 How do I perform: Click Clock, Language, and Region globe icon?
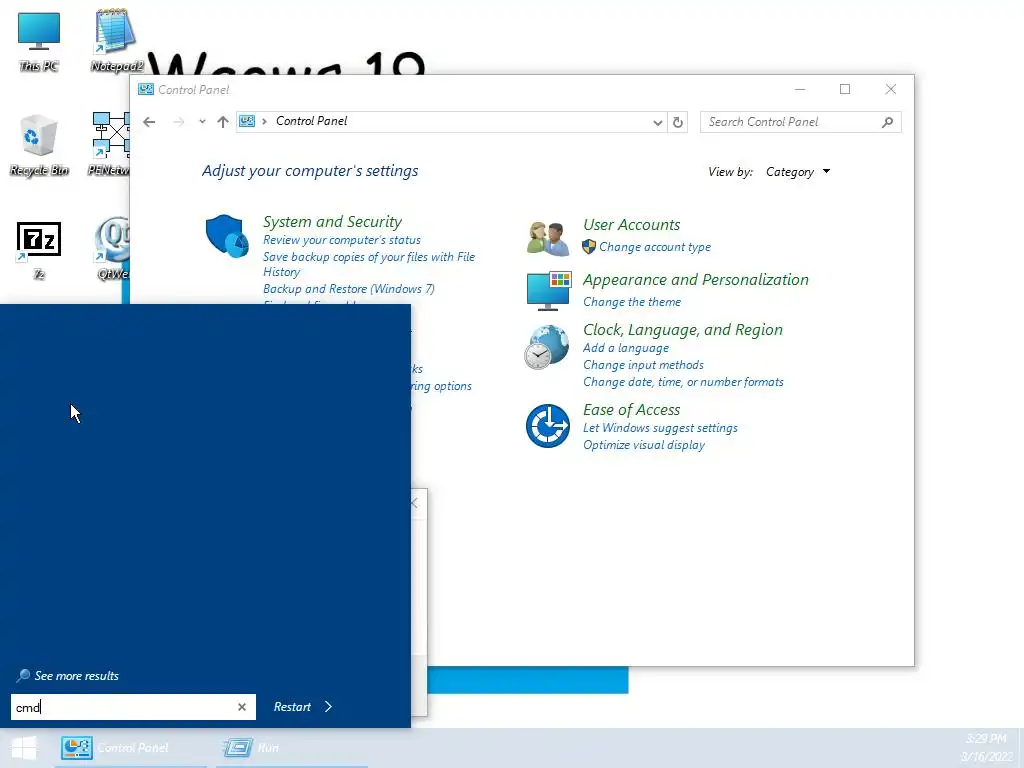click(x=547, y=347)
